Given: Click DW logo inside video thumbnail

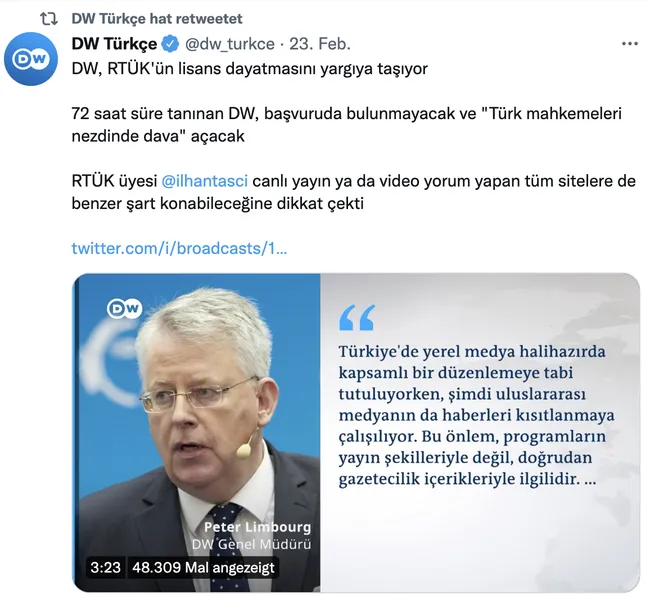Looking at the screenshot, I should (124, 309).
